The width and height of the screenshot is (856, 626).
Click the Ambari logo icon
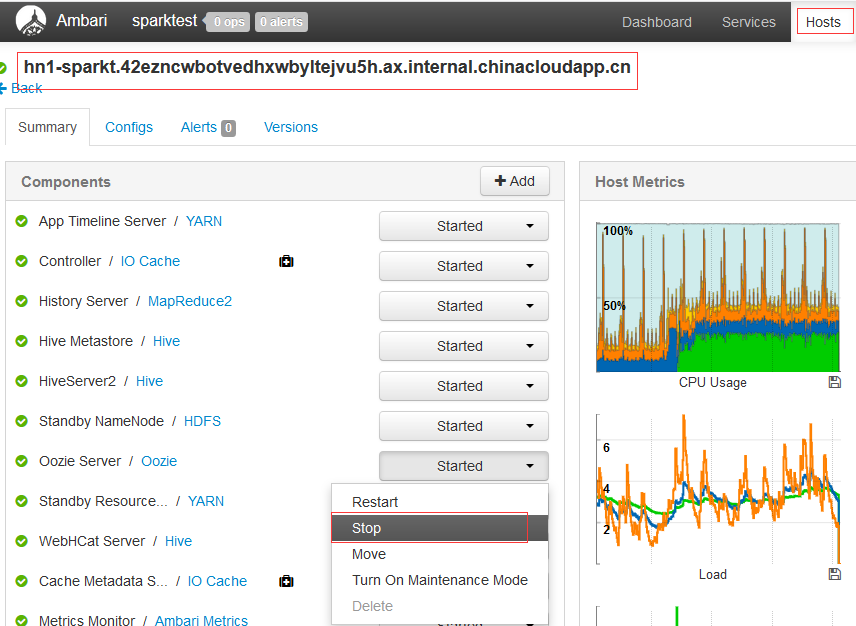(x=30, y=20)
